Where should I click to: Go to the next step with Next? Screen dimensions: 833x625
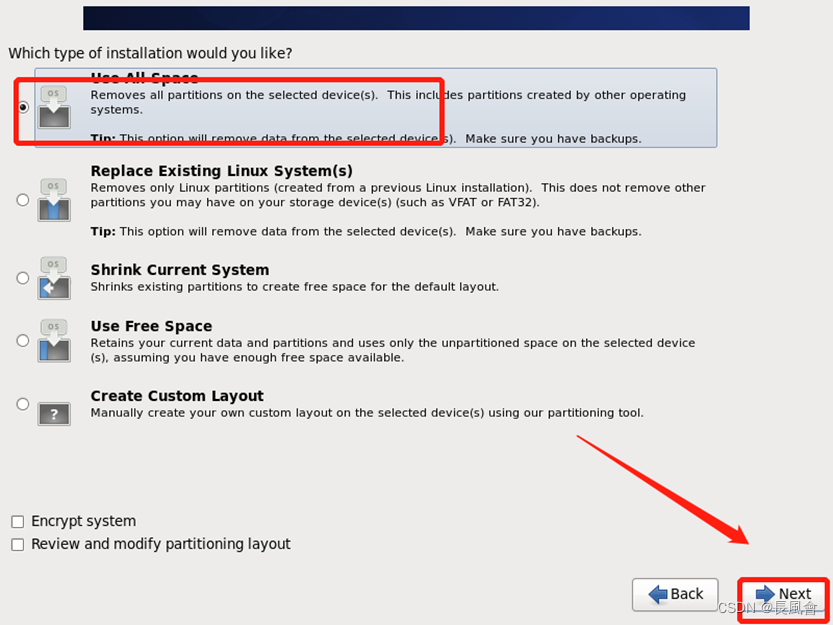coord(783,594)
